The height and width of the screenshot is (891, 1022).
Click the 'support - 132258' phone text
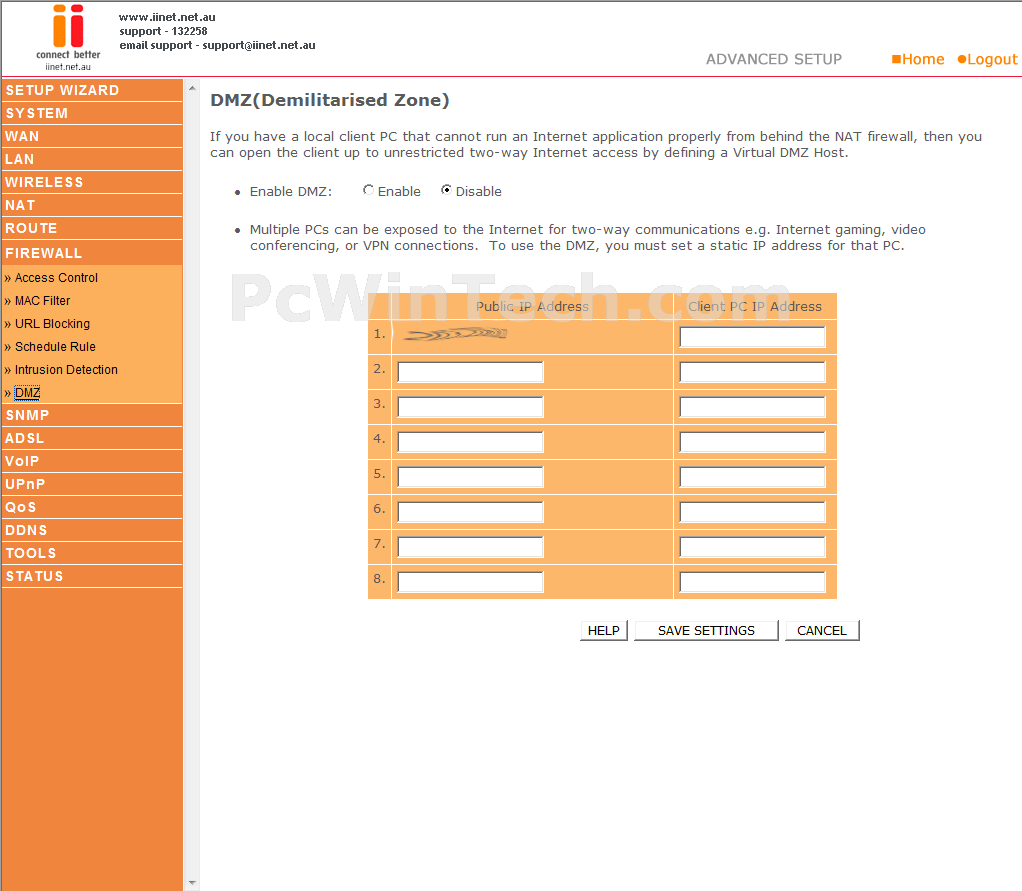163,31
